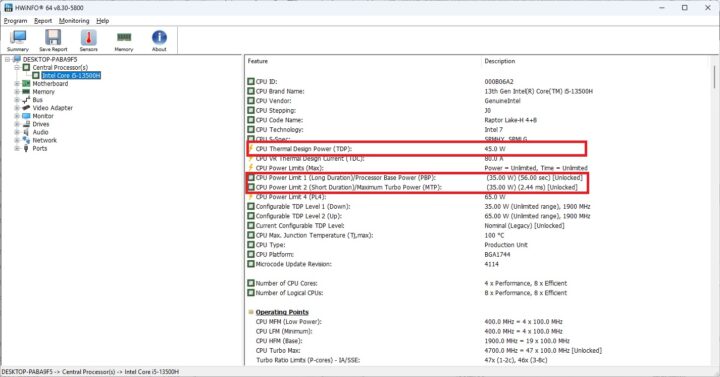The width and height of the screenshot is (720, 377).
Task: Select the Audio node in tree
Action: click(x=40, y=132)
